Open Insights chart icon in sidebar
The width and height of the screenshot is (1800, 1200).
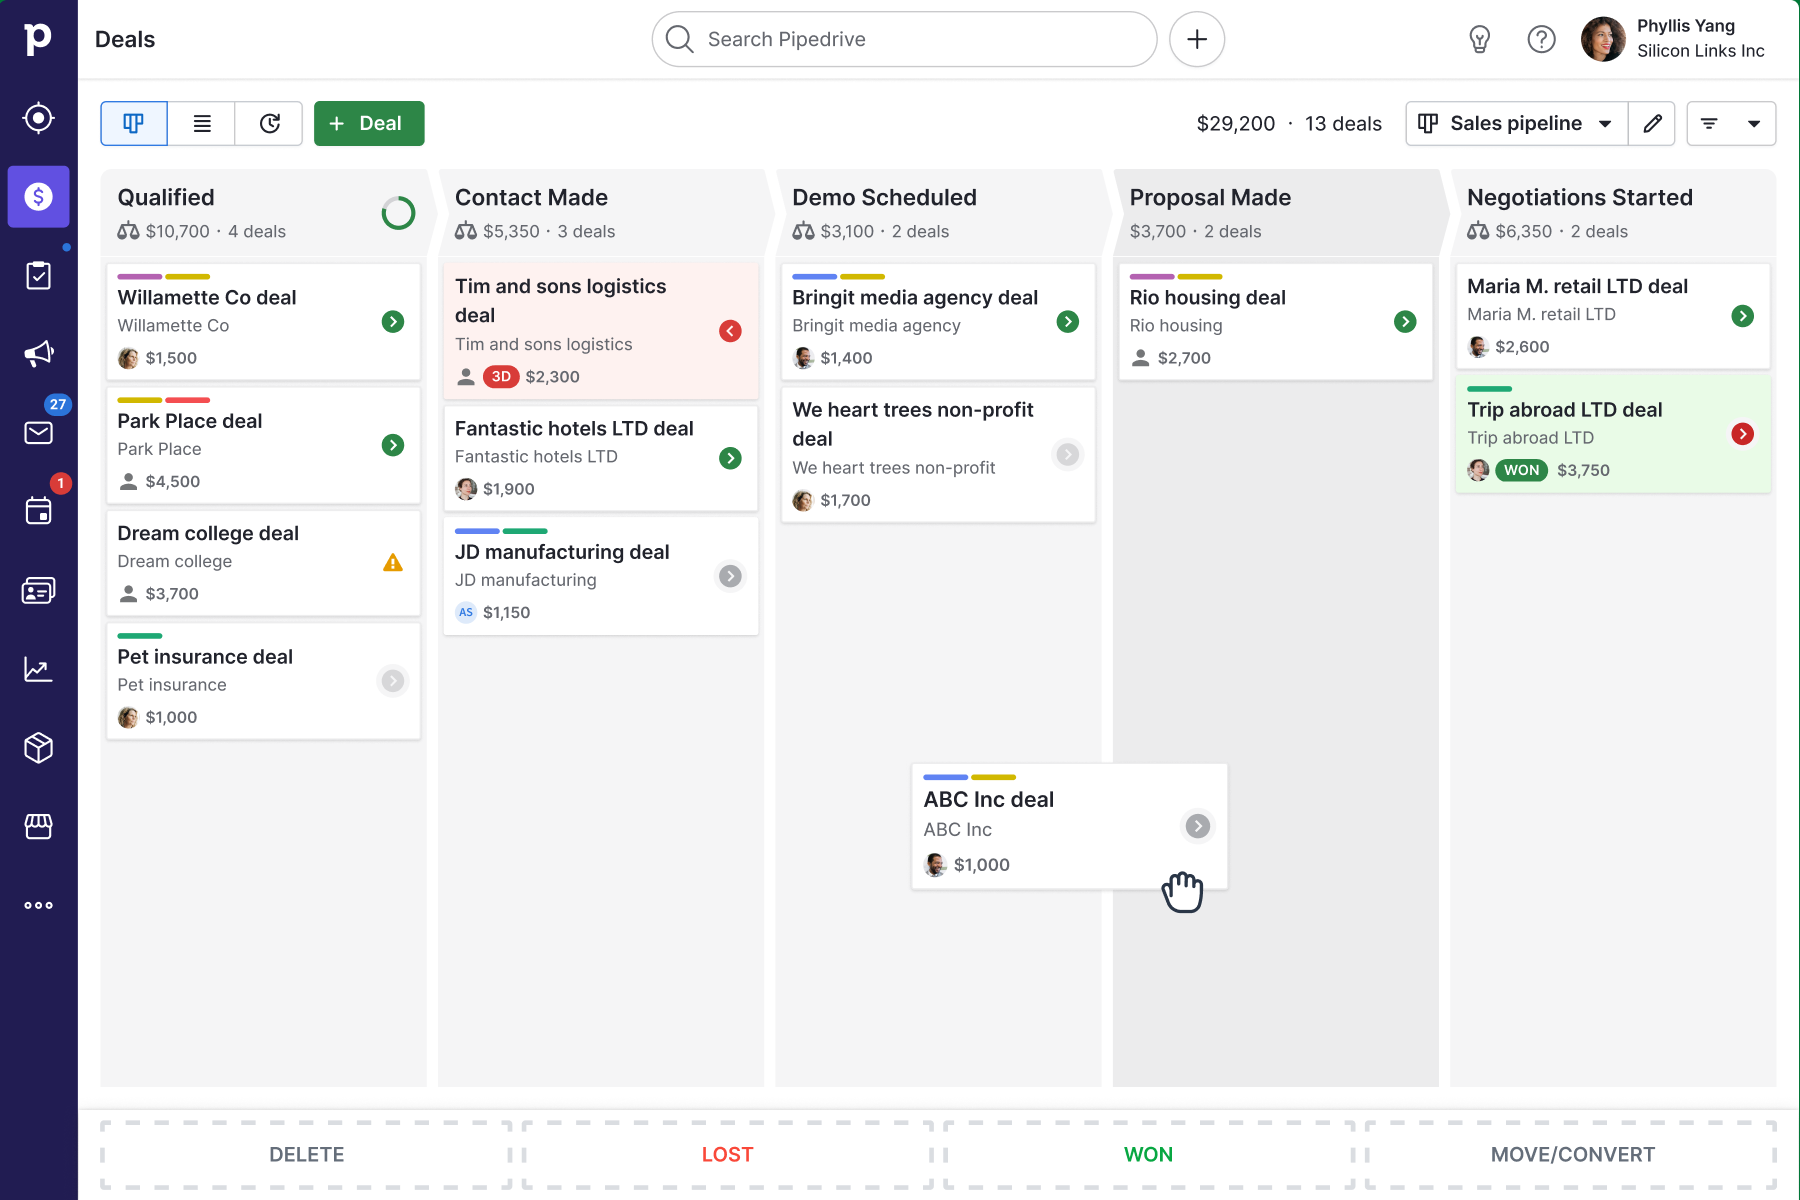(38, 669)
